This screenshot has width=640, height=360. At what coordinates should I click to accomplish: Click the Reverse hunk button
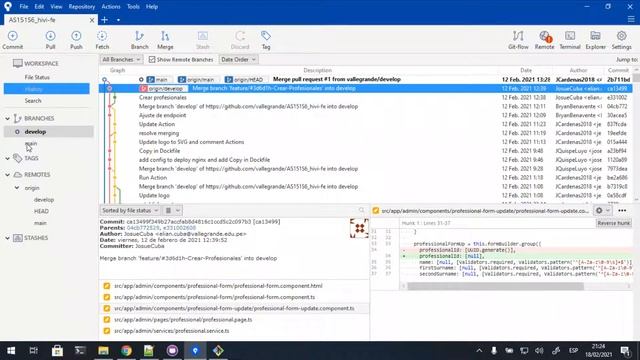614,223
